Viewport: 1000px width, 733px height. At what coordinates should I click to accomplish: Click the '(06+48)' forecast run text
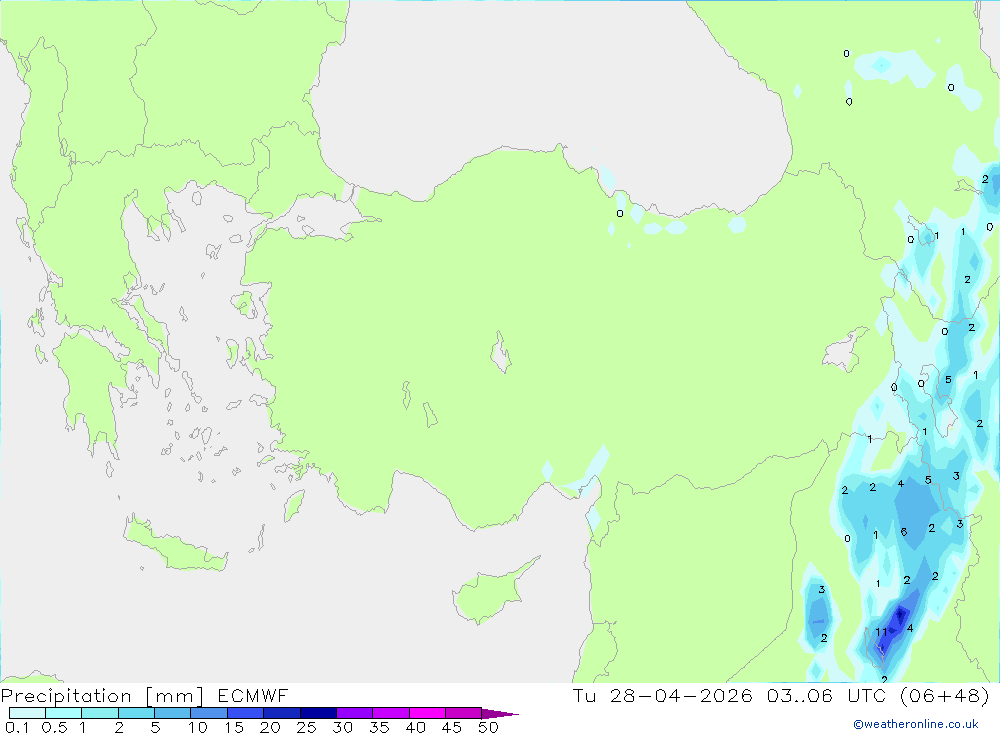[x=945, y=695]
